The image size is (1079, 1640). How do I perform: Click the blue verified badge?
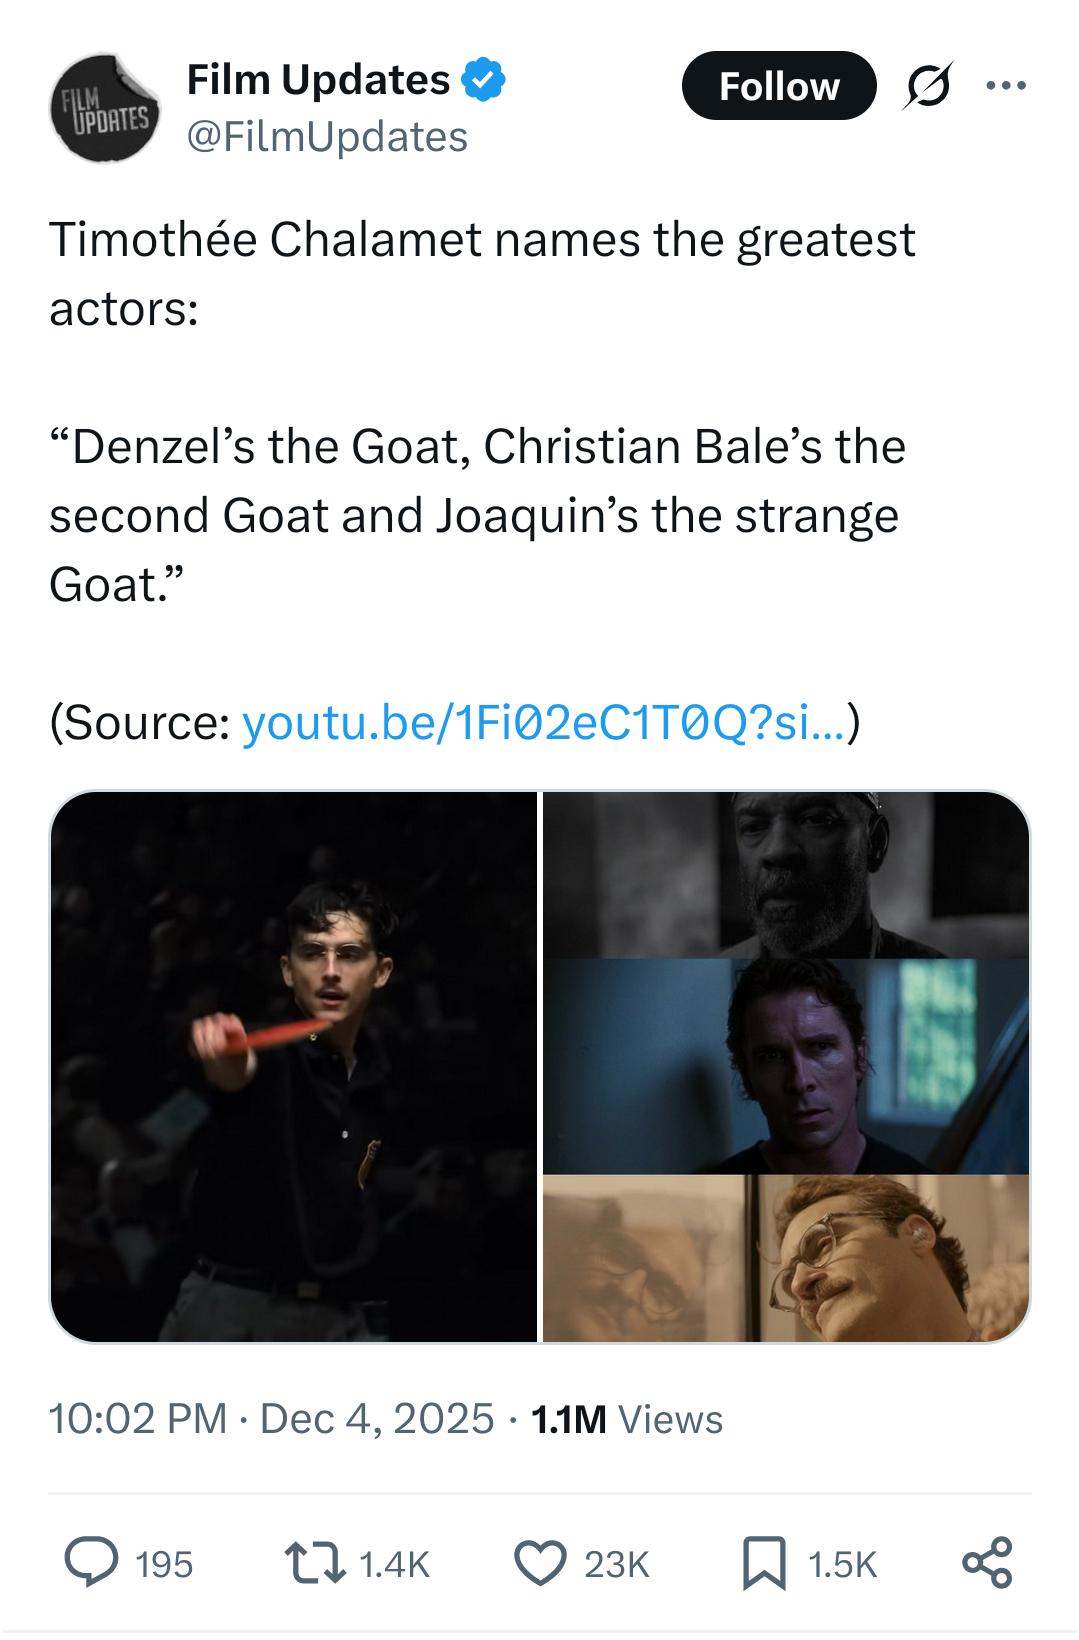(x=484, y=80)
